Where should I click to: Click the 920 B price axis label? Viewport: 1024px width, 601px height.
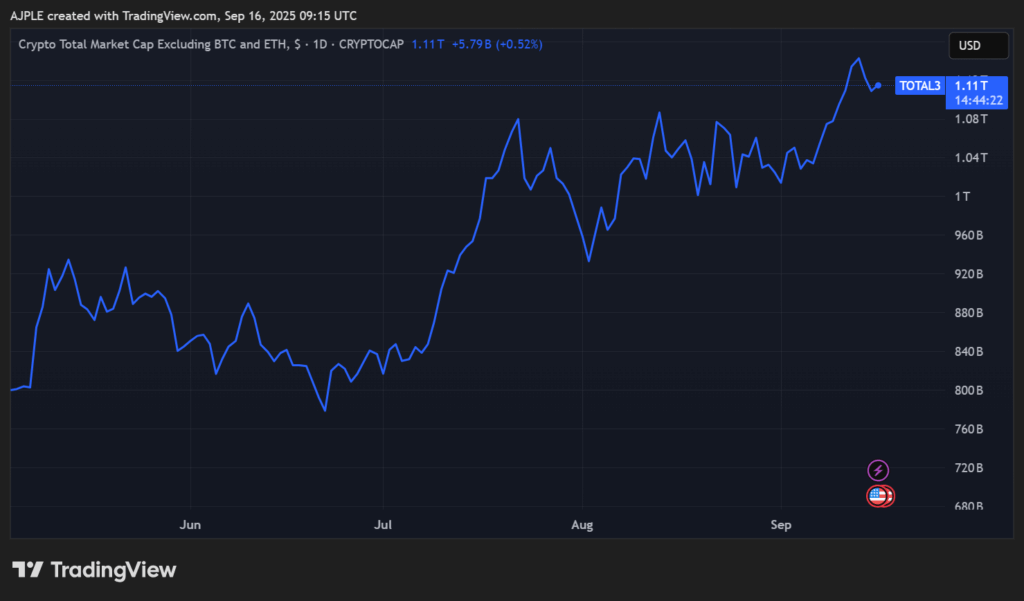969,274
